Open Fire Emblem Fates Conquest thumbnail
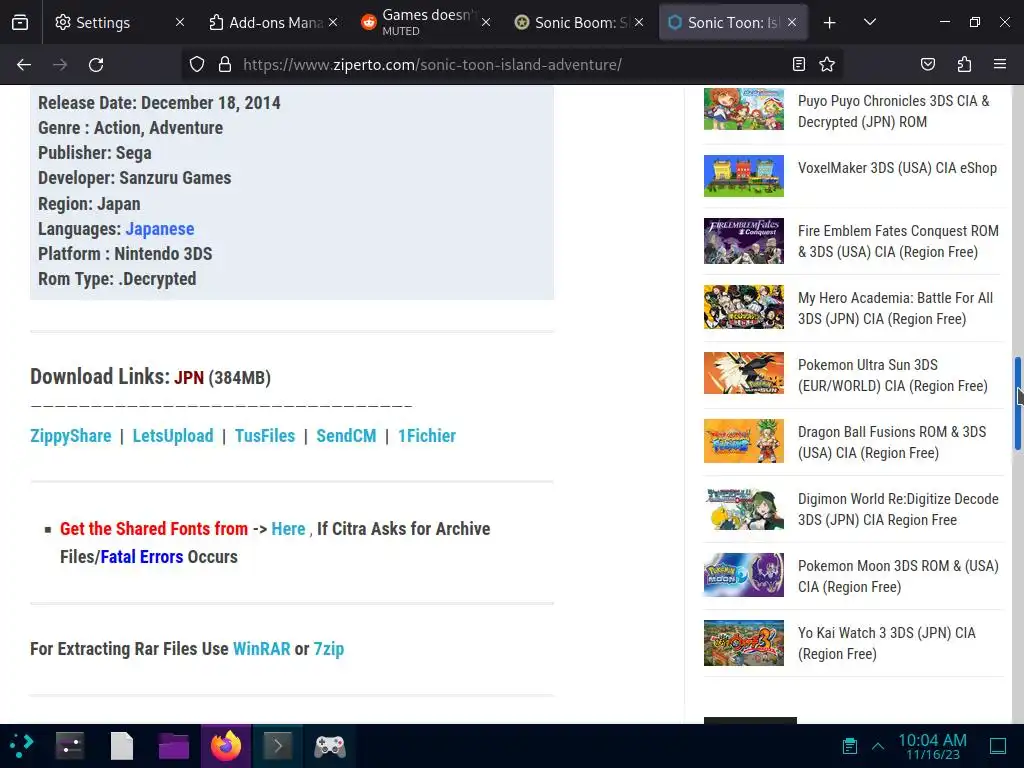 (744, 241)
